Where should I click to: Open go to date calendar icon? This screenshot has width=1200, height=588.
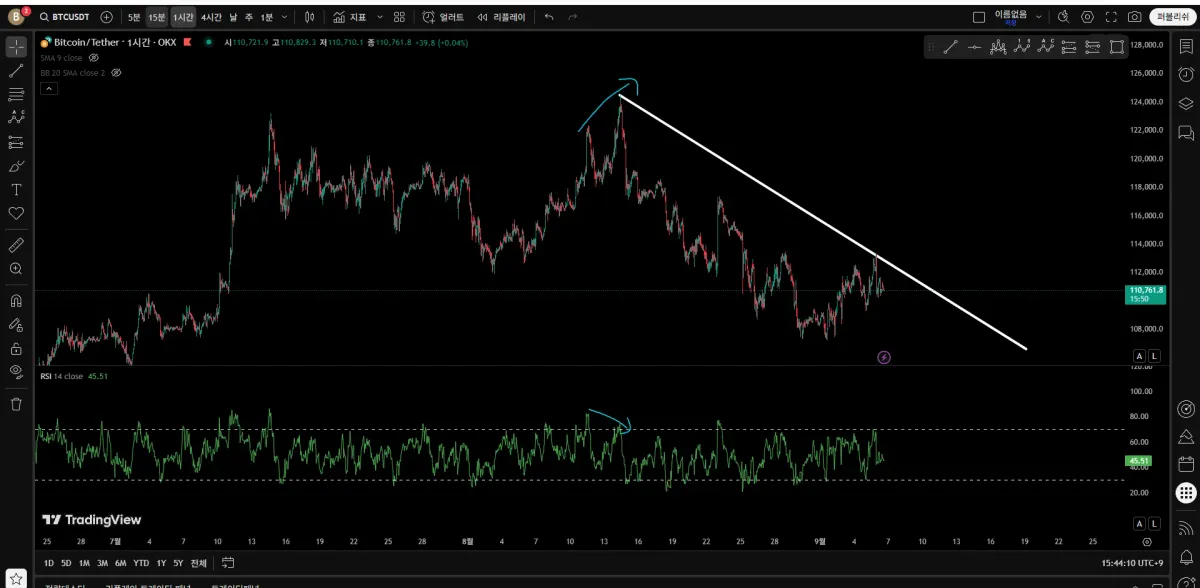pyautogui.click(x=228, y=563)
